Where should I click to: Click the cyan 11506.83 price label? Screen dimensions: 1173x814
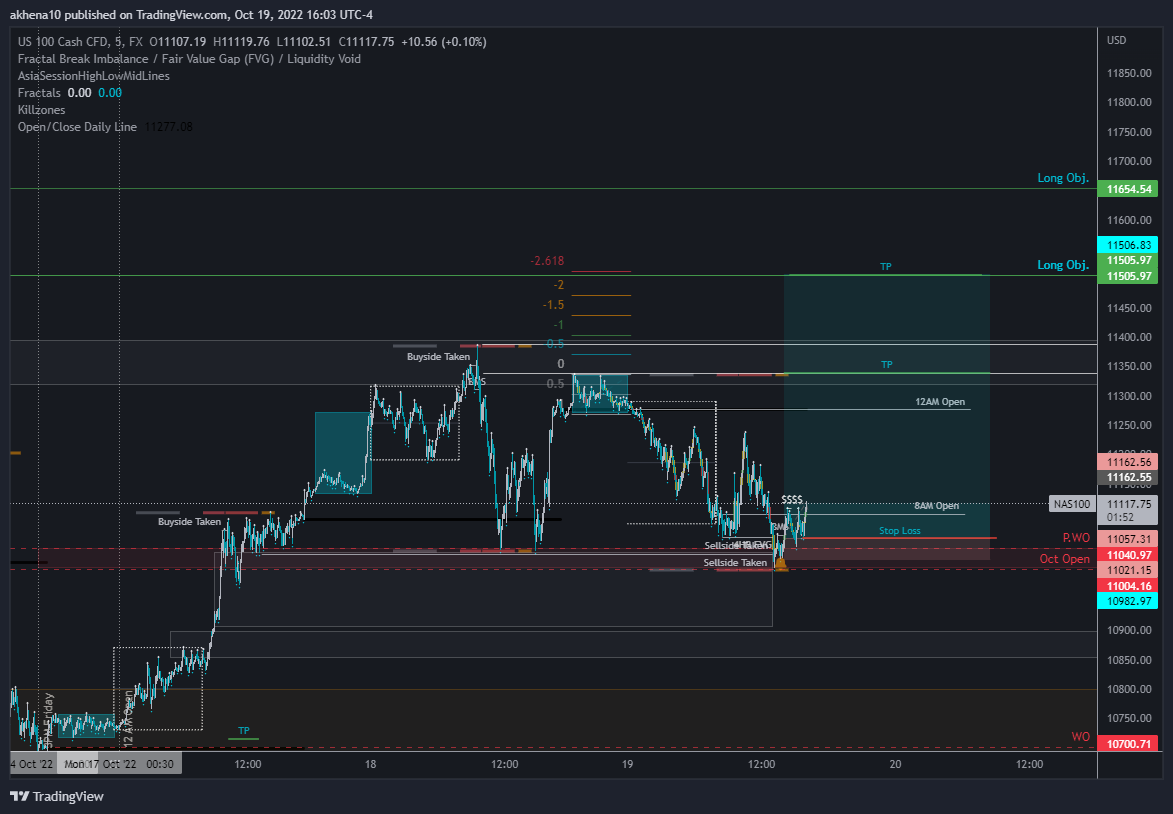click(1127, 245)
